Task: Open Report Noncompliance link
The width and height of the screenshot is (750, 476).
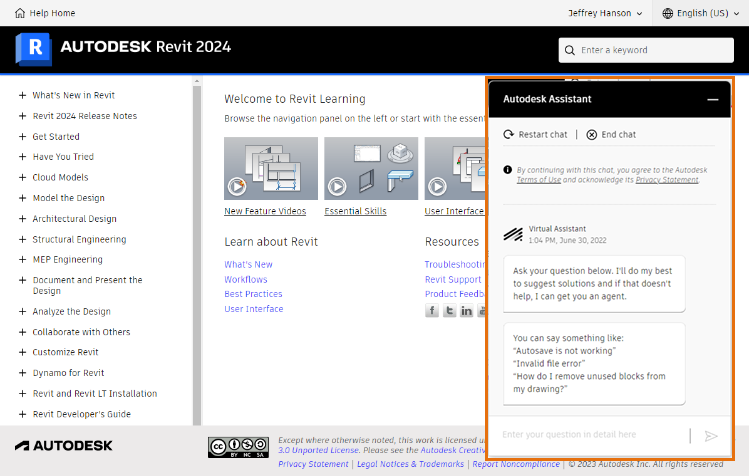Action: [x=516, y=464]
